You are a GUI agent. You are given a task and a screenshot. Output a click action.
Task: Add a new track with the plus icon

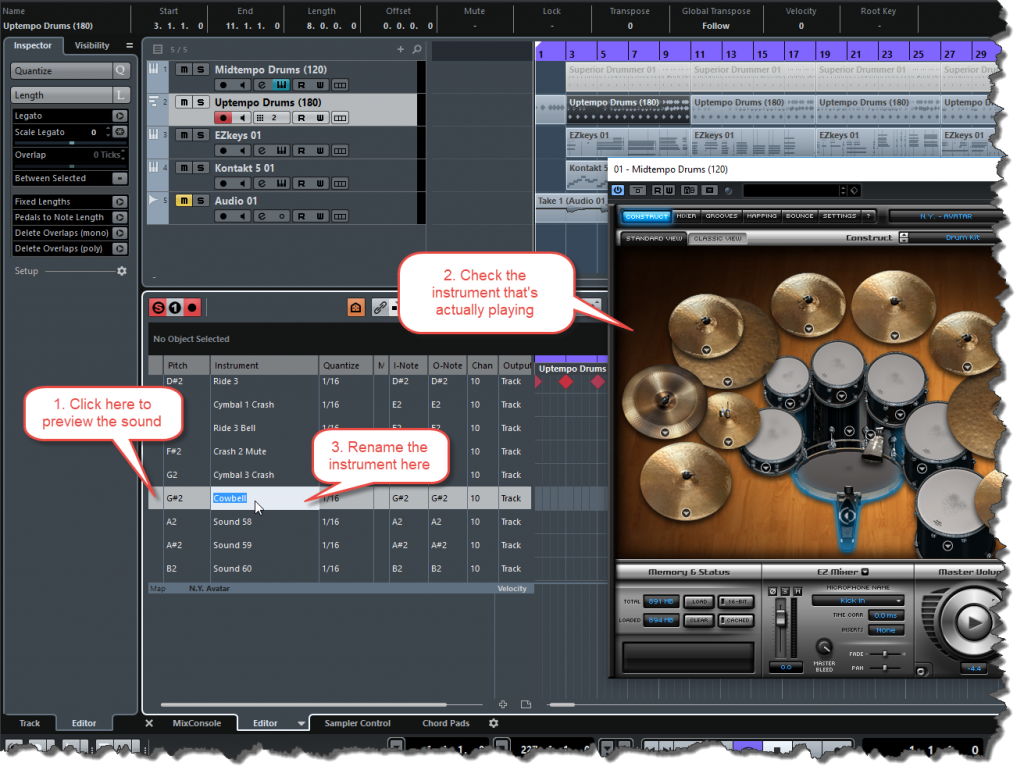pyautogui.click(x=400, y=49)
